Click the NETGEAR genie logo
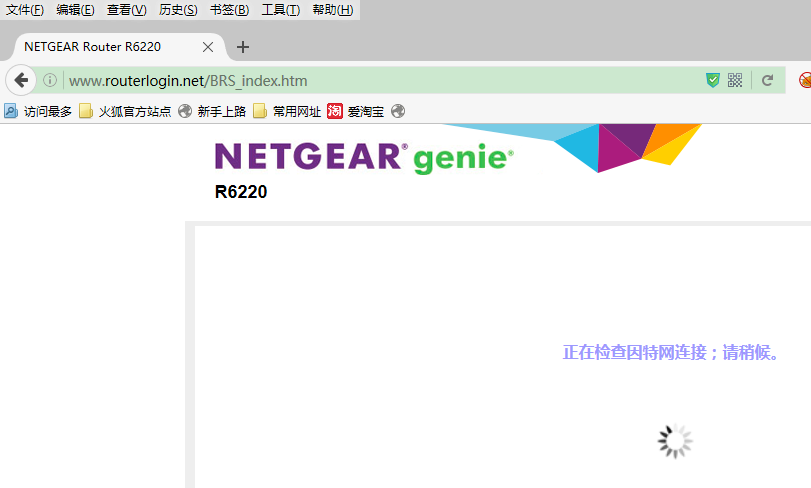Image resolution: width=811 pixels, height=488 pixels. [x=364, y=157]
